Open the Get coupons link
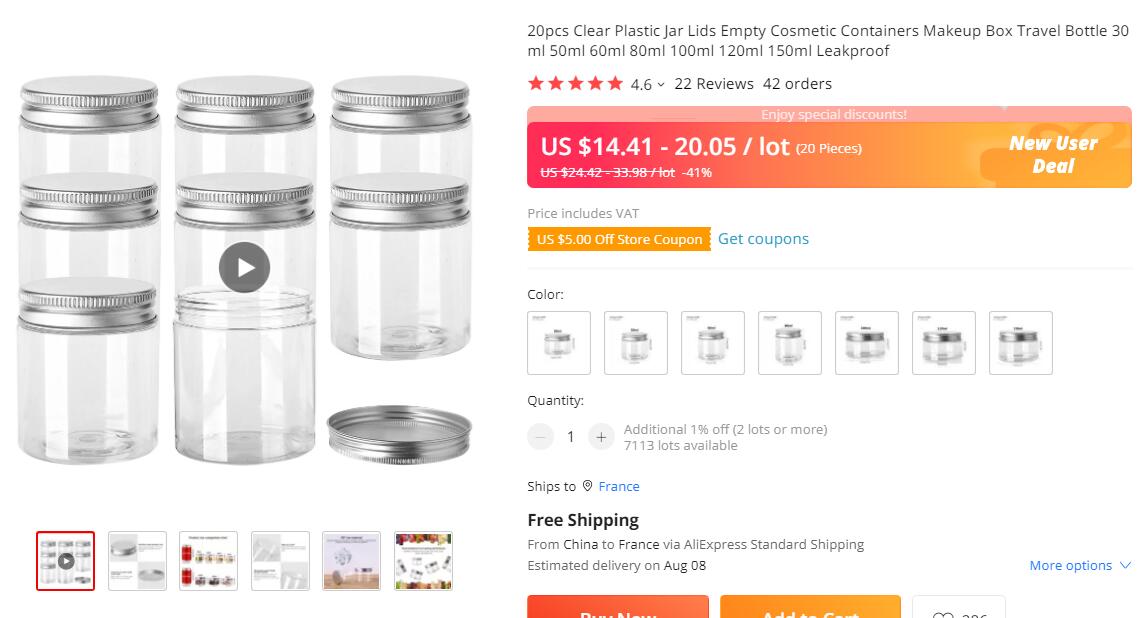 (763, 239)
